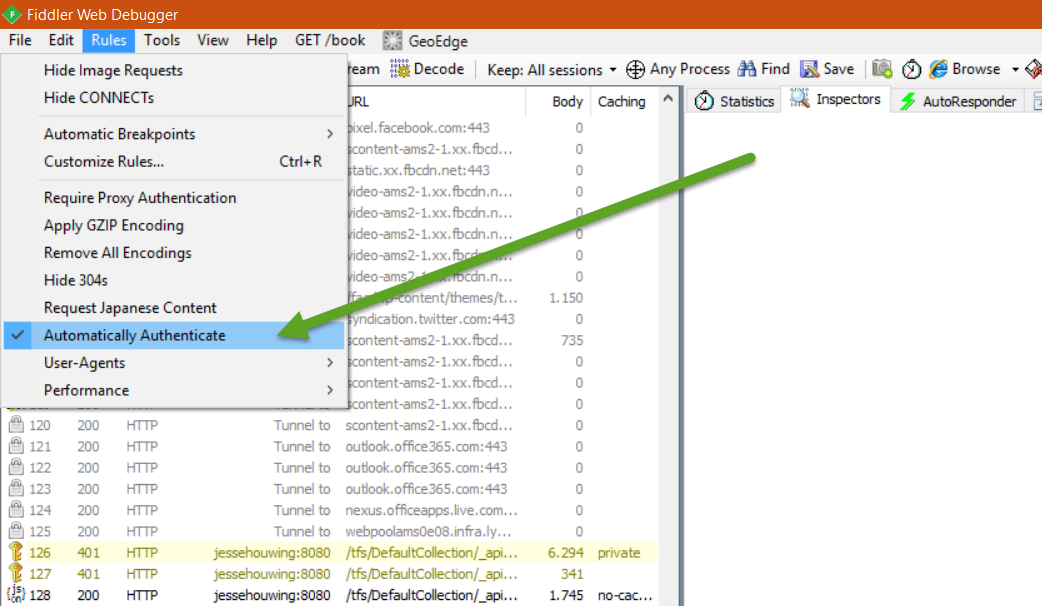Switch to Statistics tab
This screenshot has width=1042, height=606.
(735, 101)
